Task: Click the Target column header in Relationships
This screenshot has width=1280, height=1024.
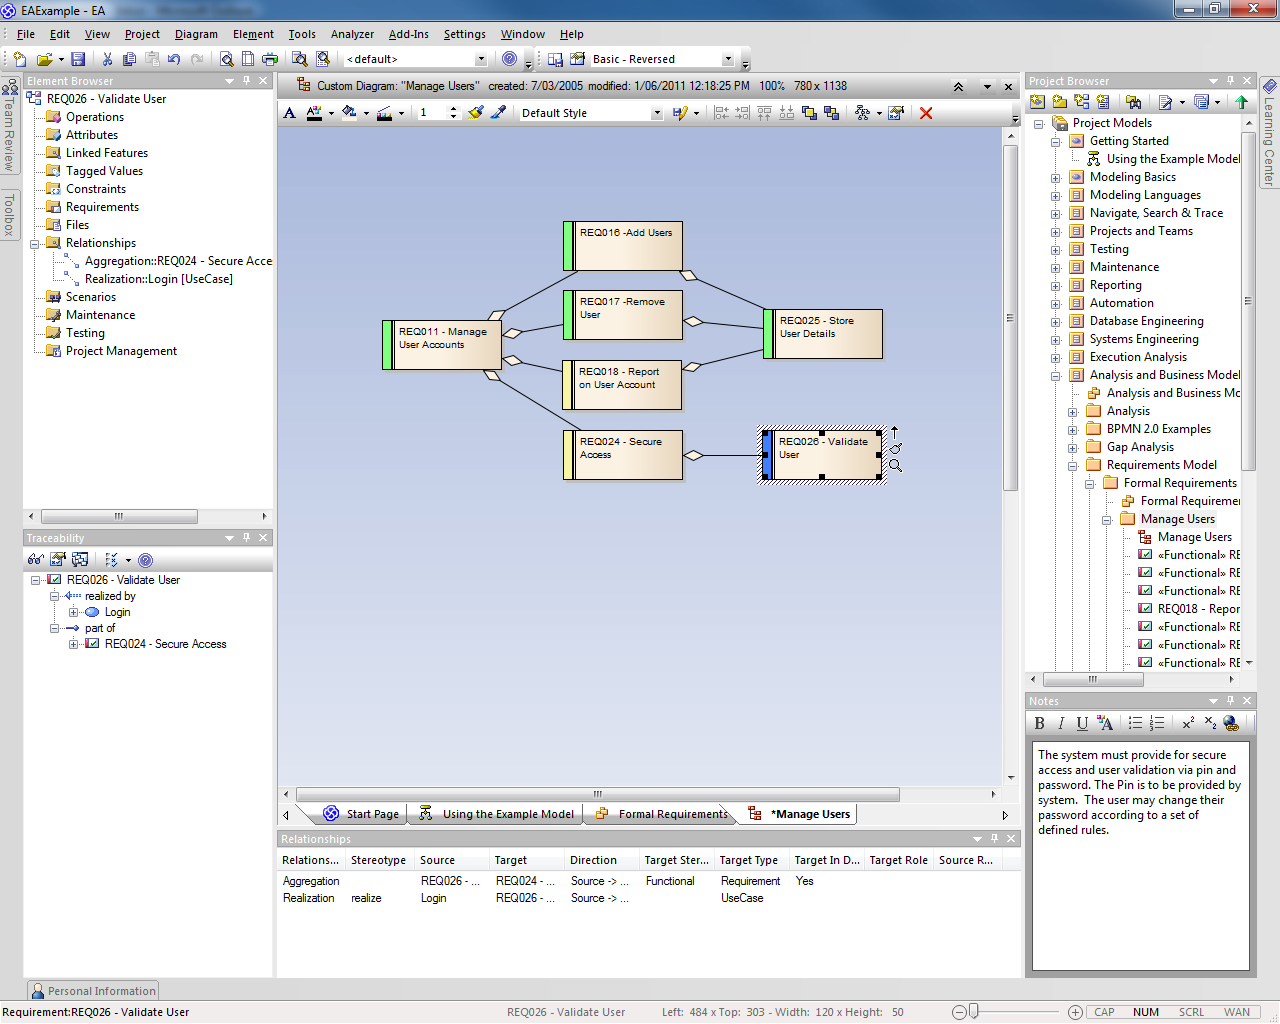Action: pyautogui.click(x=510, y=860)
